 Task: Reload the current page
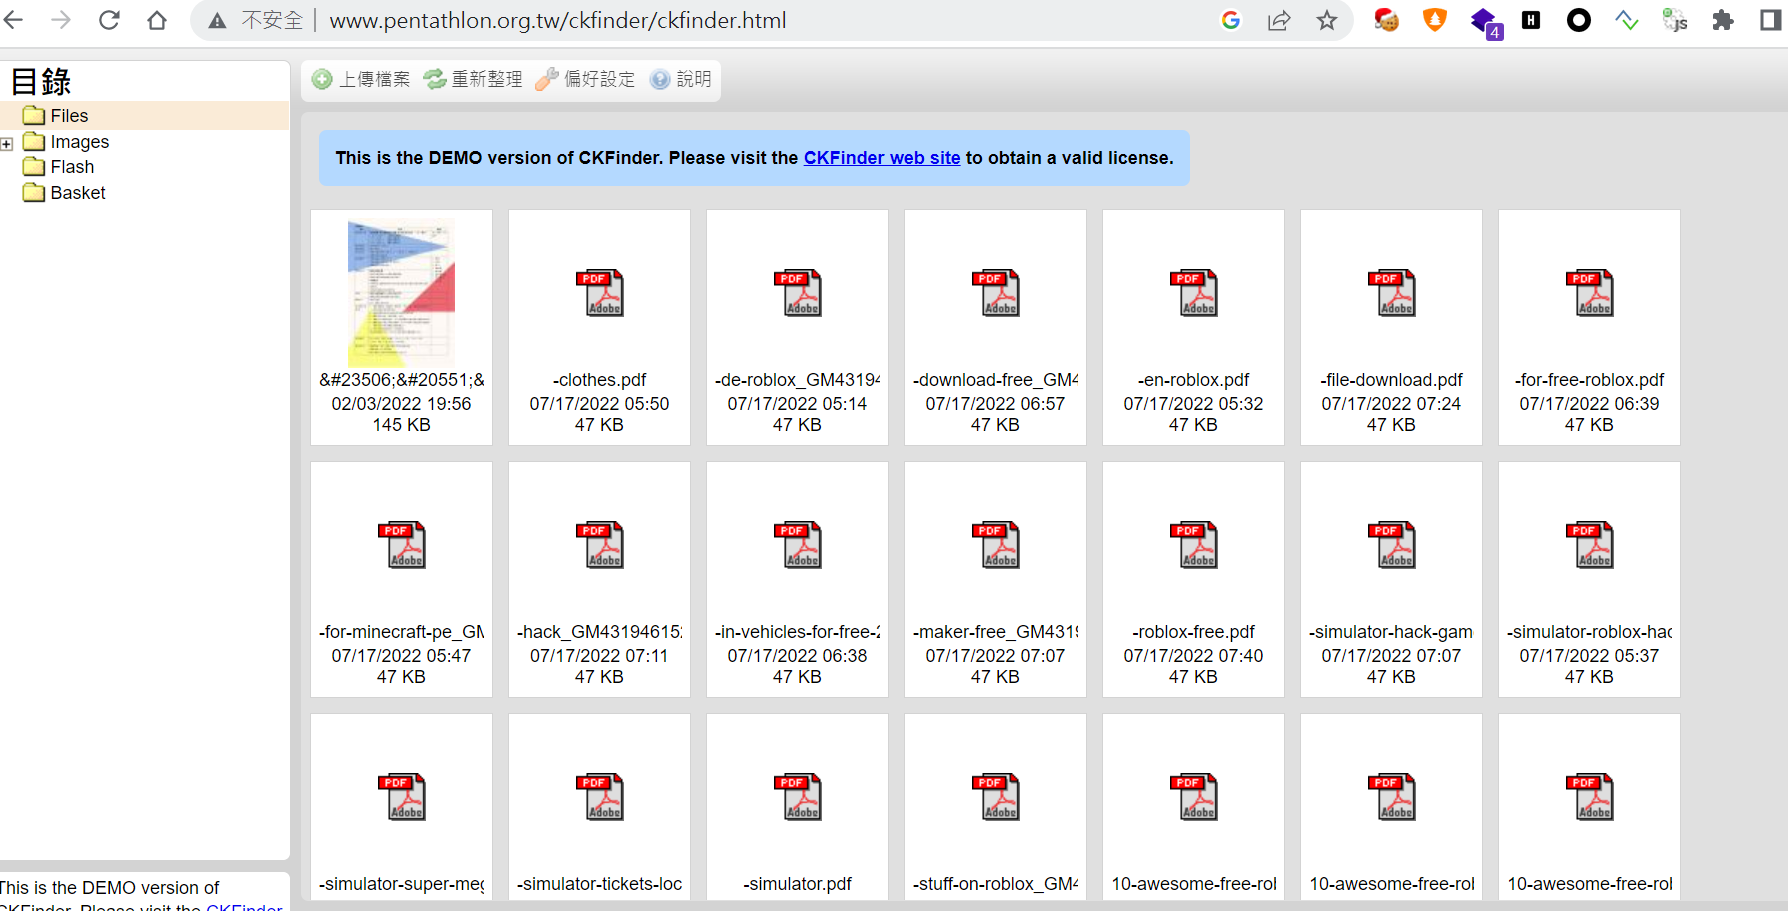coord(109,20)
